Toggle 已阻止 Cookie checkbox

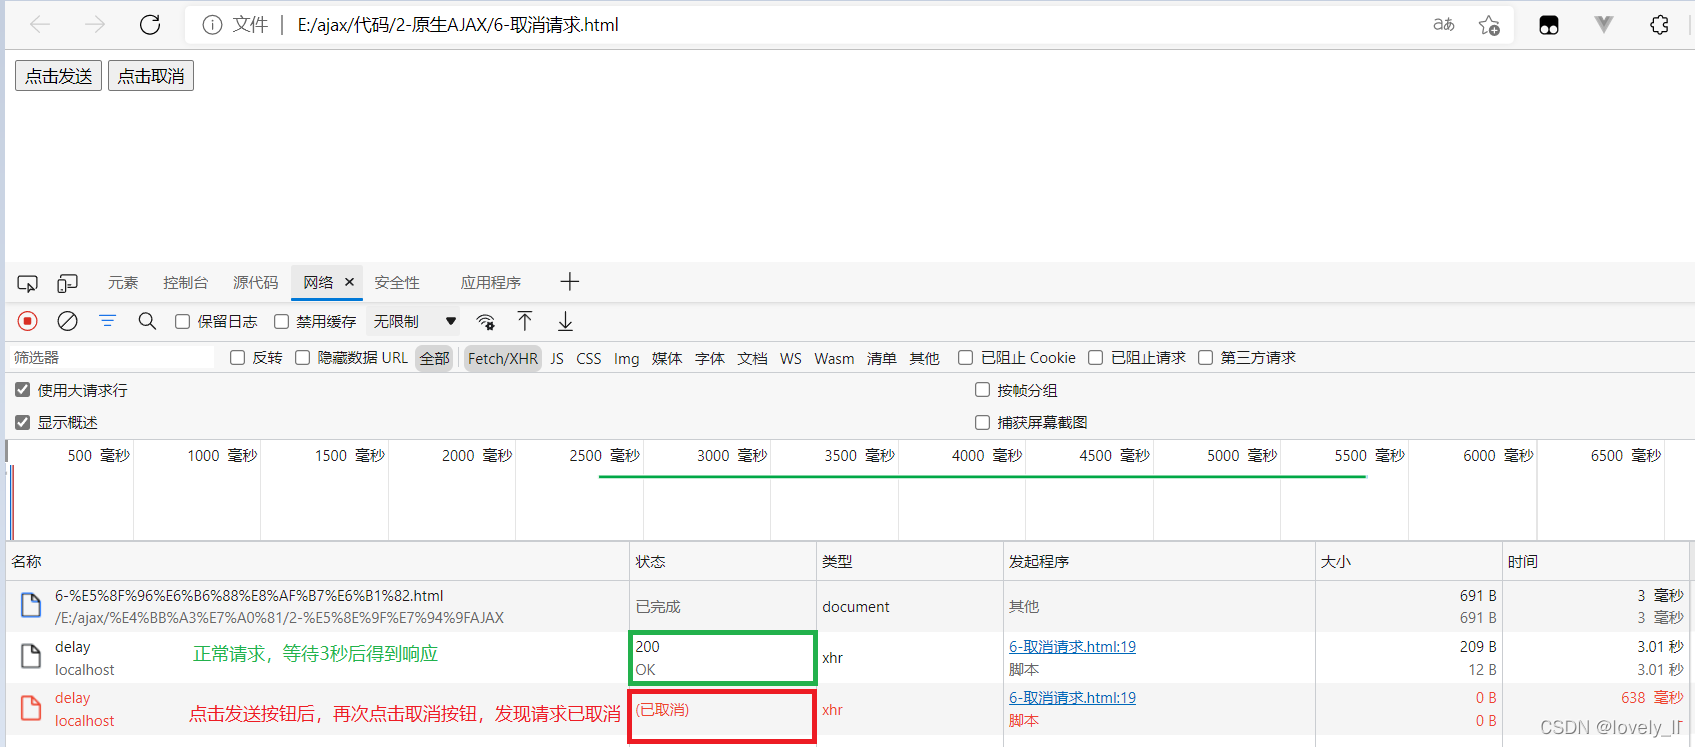coord(965,357)
